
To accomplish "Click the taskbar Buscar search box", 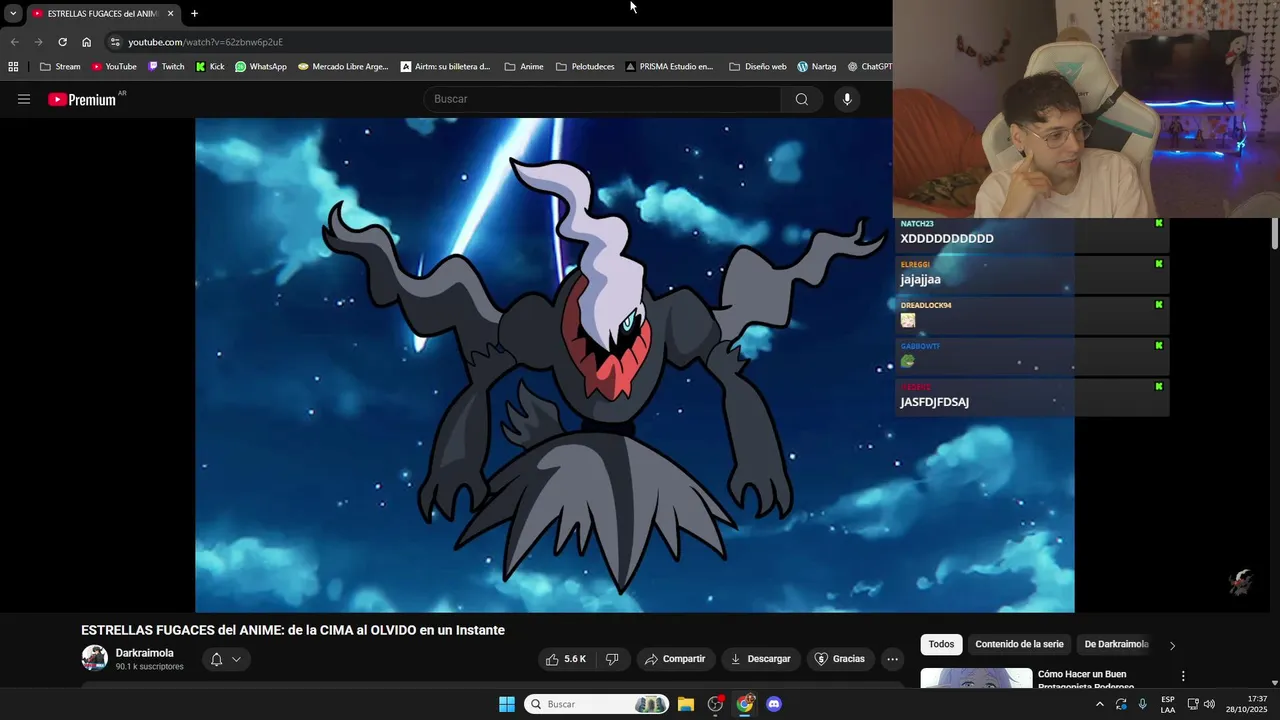I will 597,704.
